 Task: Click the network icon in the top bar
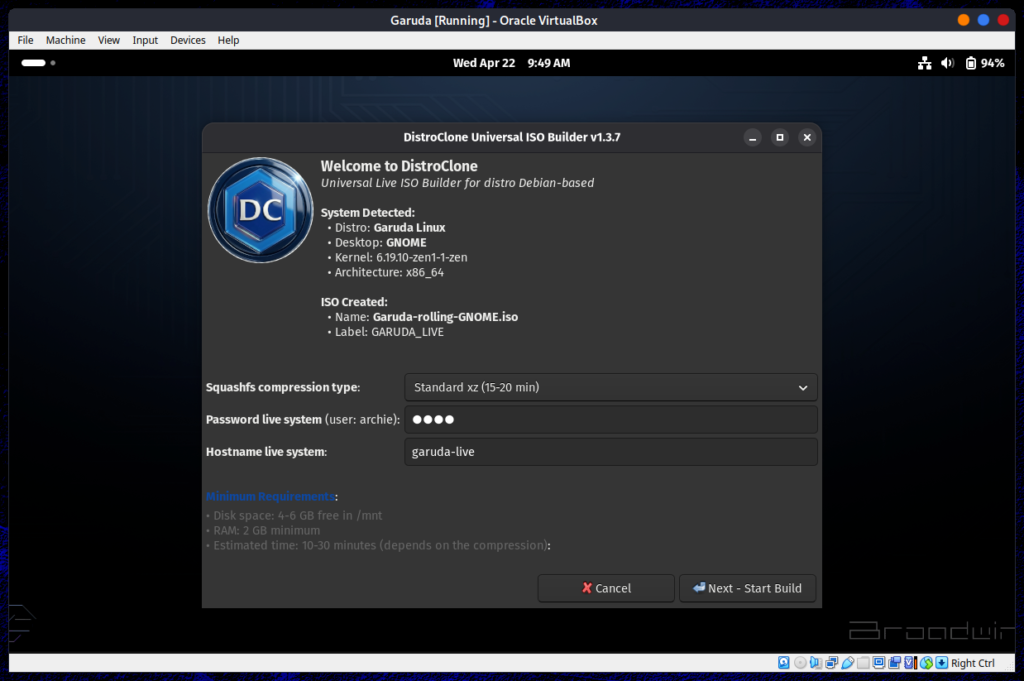[x=923, y=62]
